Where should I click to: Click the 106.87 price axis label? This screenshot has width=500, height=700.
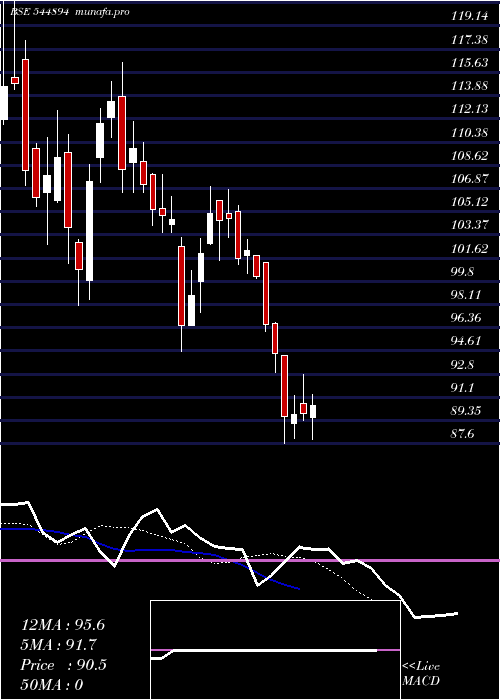[x=469, y=179]
